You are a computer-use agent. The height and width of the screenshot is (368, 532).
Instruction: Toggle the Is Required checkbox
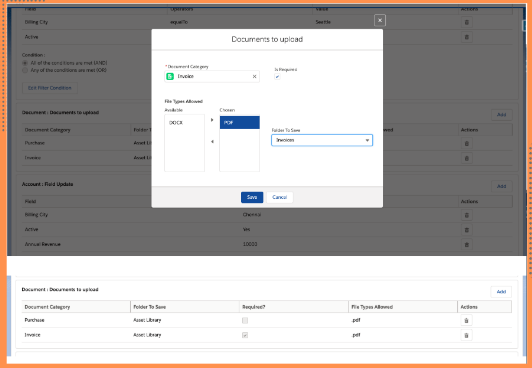coord(277,77)
